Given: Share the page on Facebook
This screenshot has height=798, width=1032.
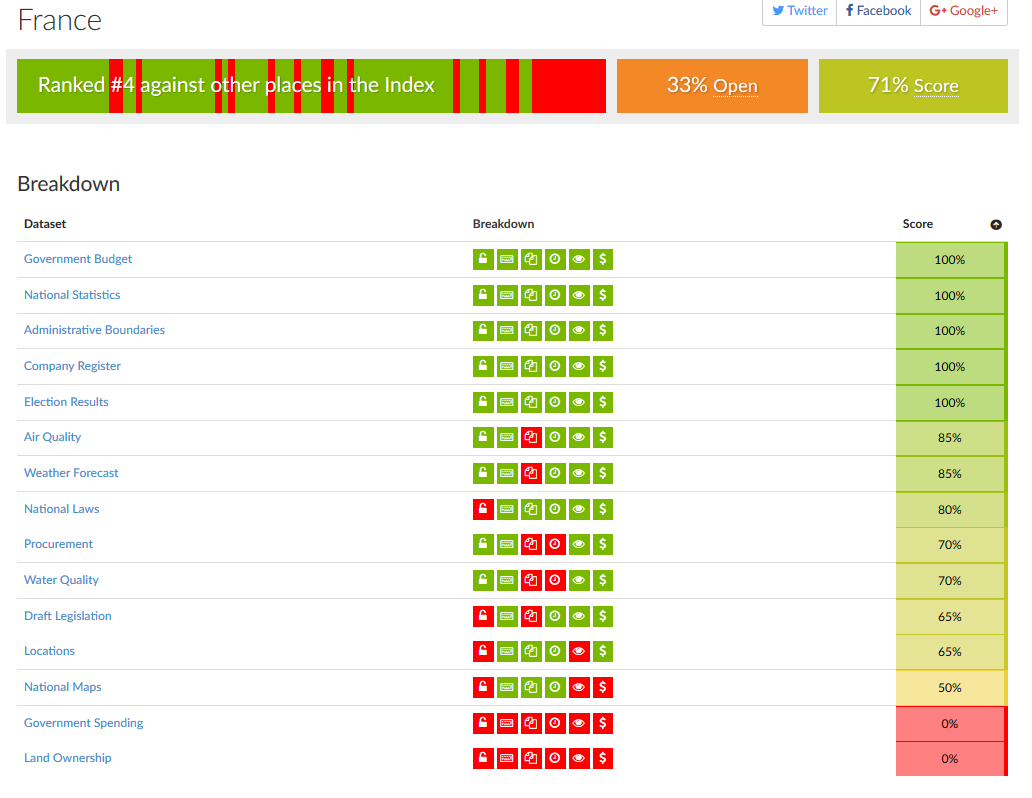Looking at the screenshot, I should pos(878,11).
